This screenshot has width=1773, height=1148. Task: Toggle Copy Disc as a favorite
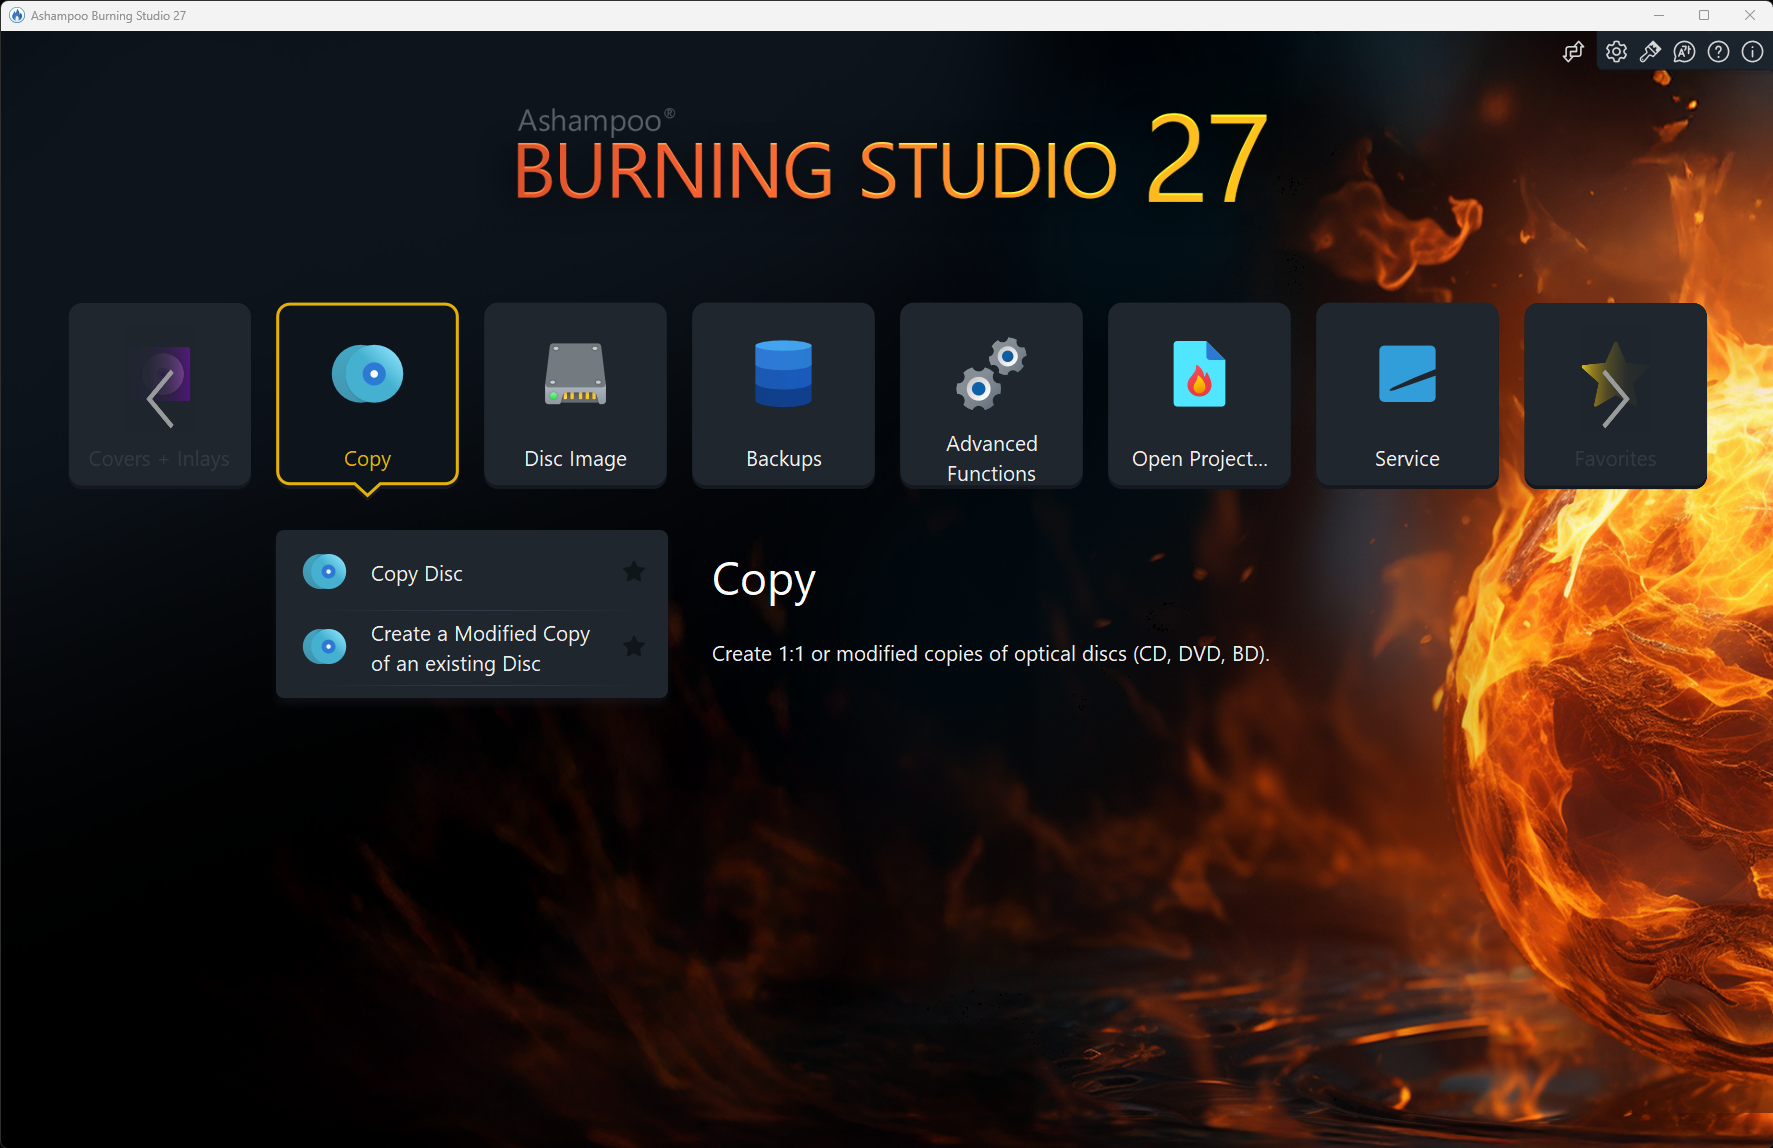tap(634, 571)
